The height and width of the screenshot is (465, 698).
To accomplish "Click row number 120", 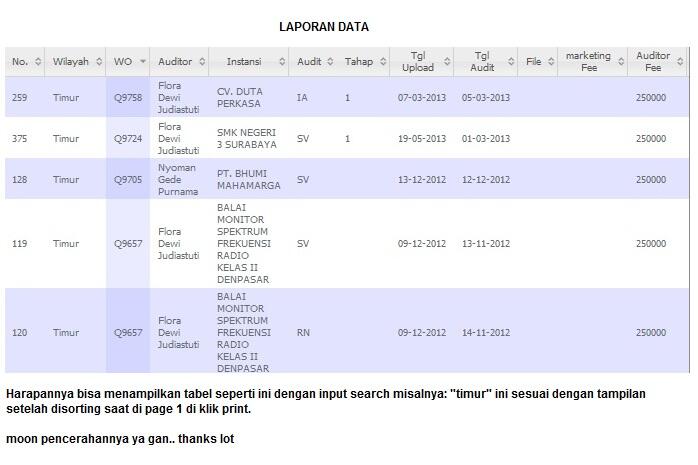I will pyautogui.click(x=20, y=332).
